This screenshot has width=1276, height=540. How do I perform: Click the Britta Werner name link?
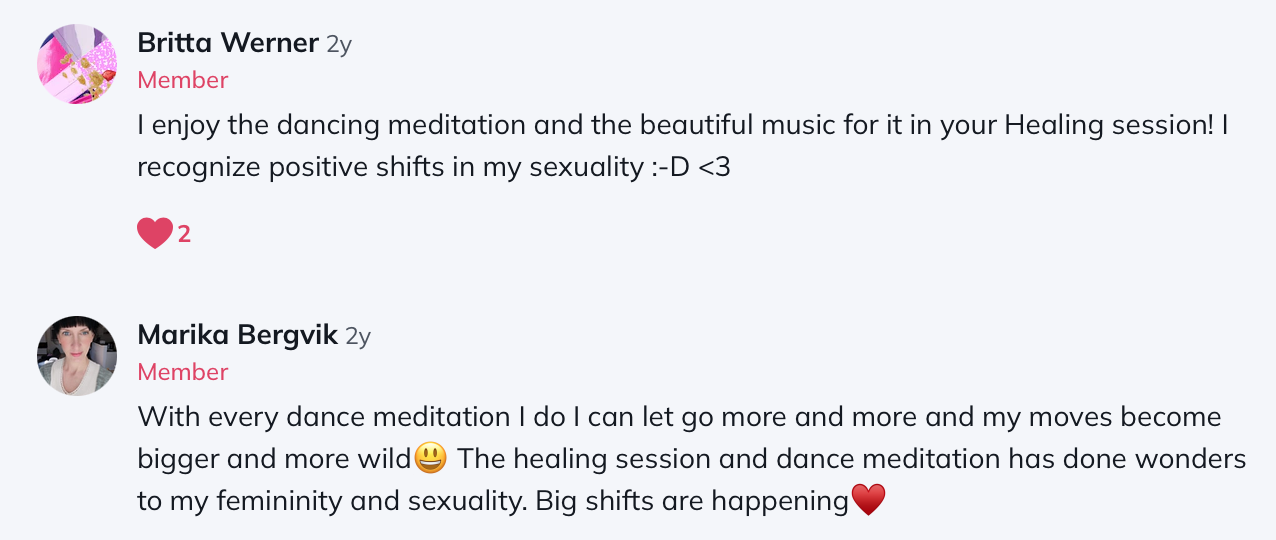pos(228,44)
